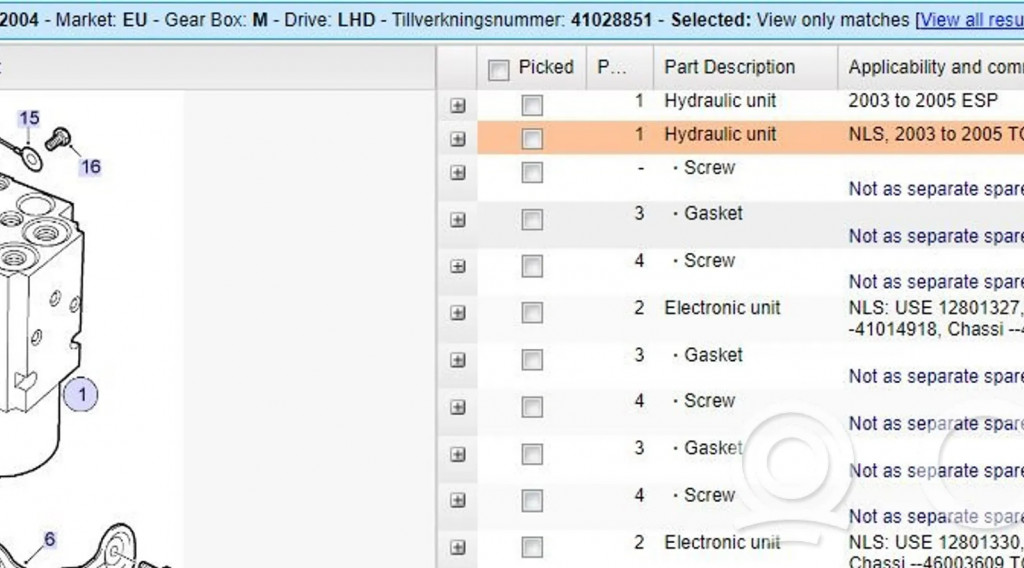Expand the highlighted Hydraulic unit row
The width and height of the screenshot is (1024, 568).
tap(458, 139)
